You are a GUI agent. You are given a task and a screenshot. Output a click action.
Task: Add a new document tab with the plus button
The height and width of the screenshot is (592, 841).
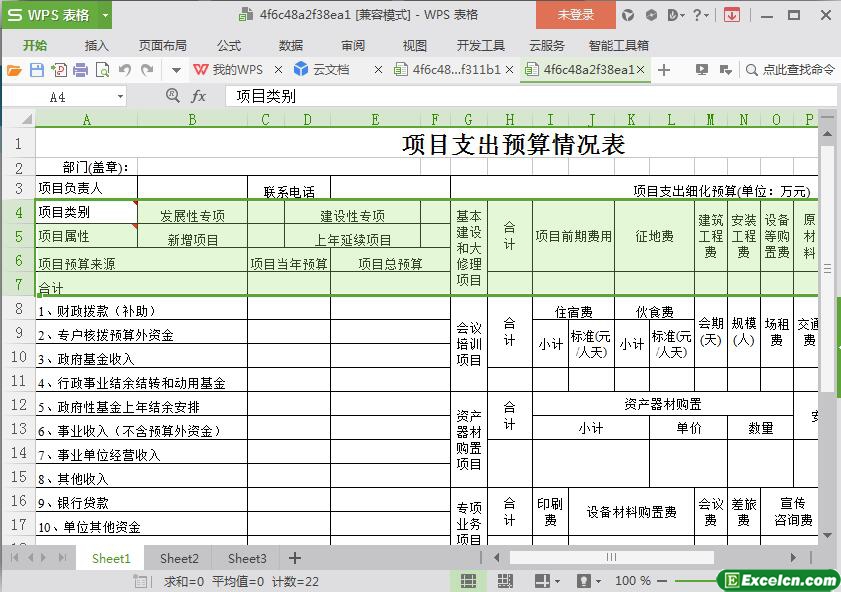pyautogui.click(x=663, y=70)
